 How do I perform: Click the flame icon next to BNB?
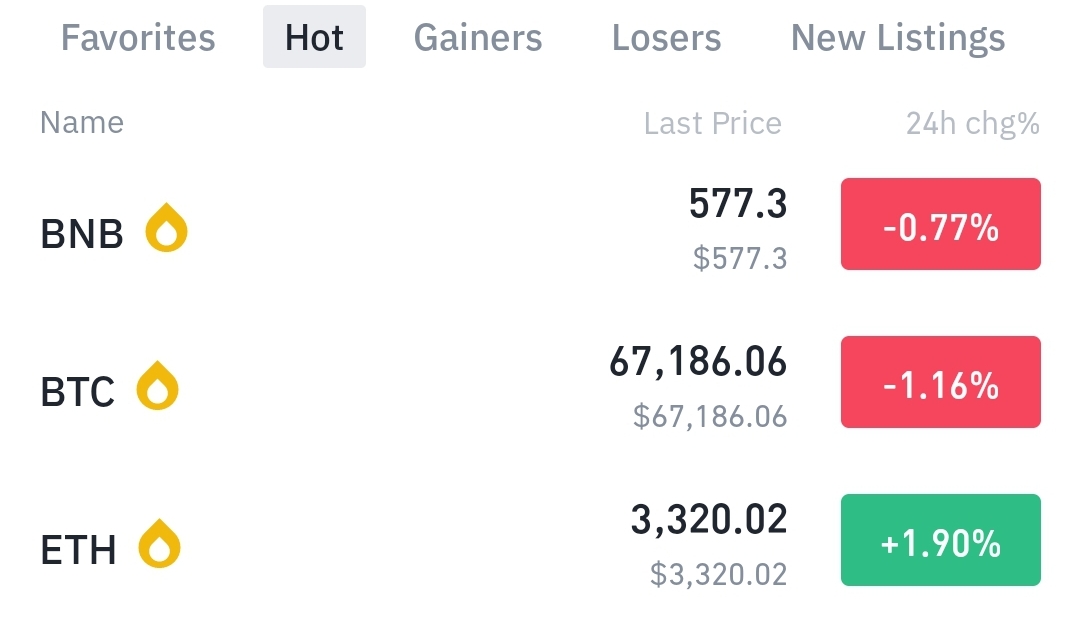click(x=166, y=228)
